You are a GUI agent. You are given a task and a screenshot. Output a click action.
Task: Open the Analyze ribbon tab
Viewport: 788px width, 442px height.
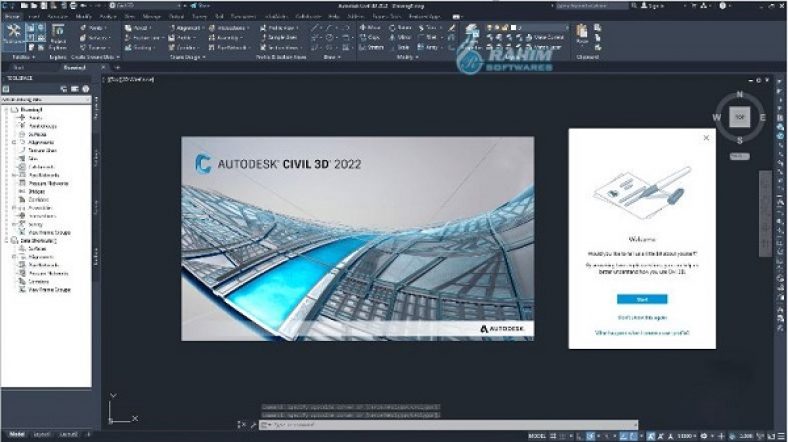tap(108, 17)
